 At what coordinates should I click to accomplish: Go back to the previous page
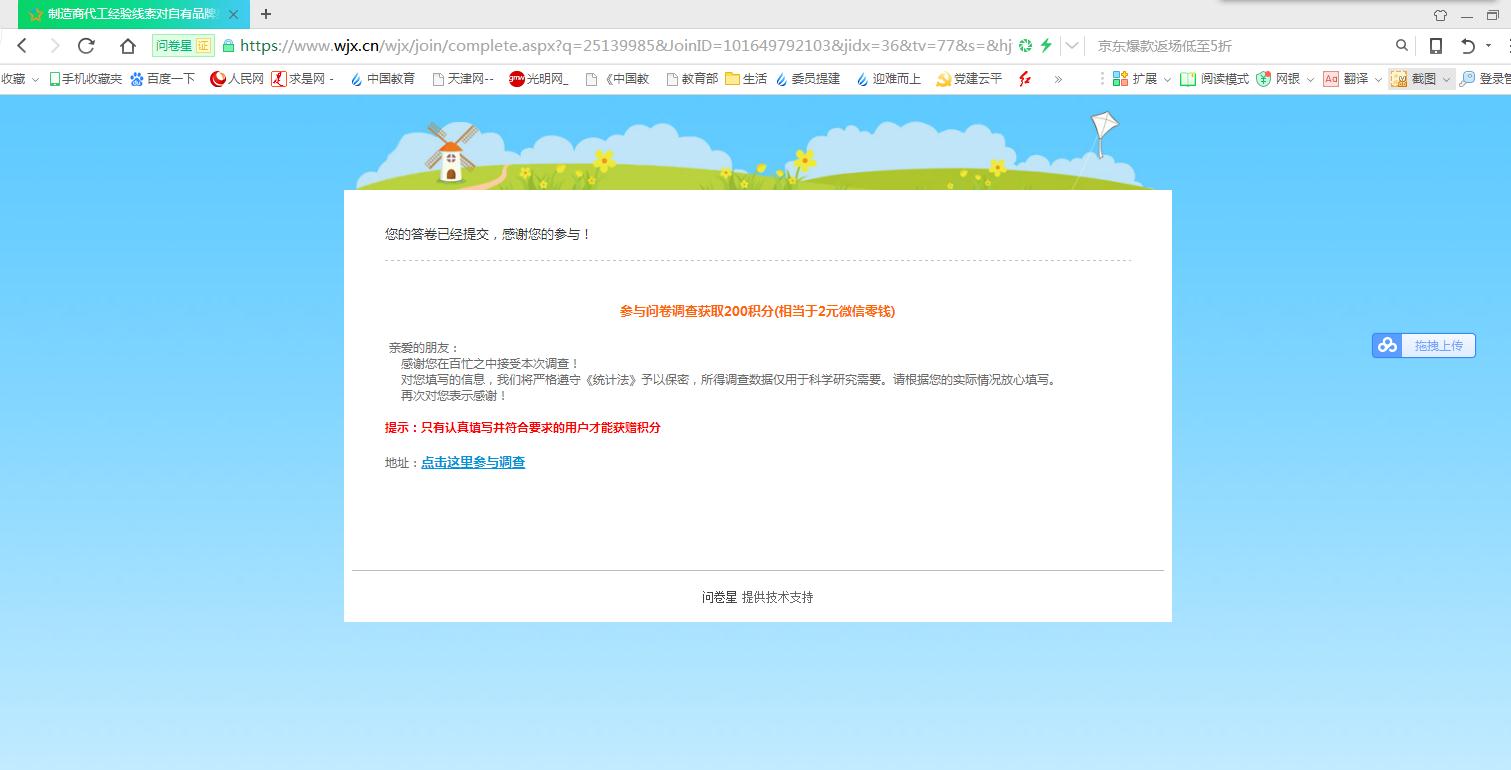[22, 46]
